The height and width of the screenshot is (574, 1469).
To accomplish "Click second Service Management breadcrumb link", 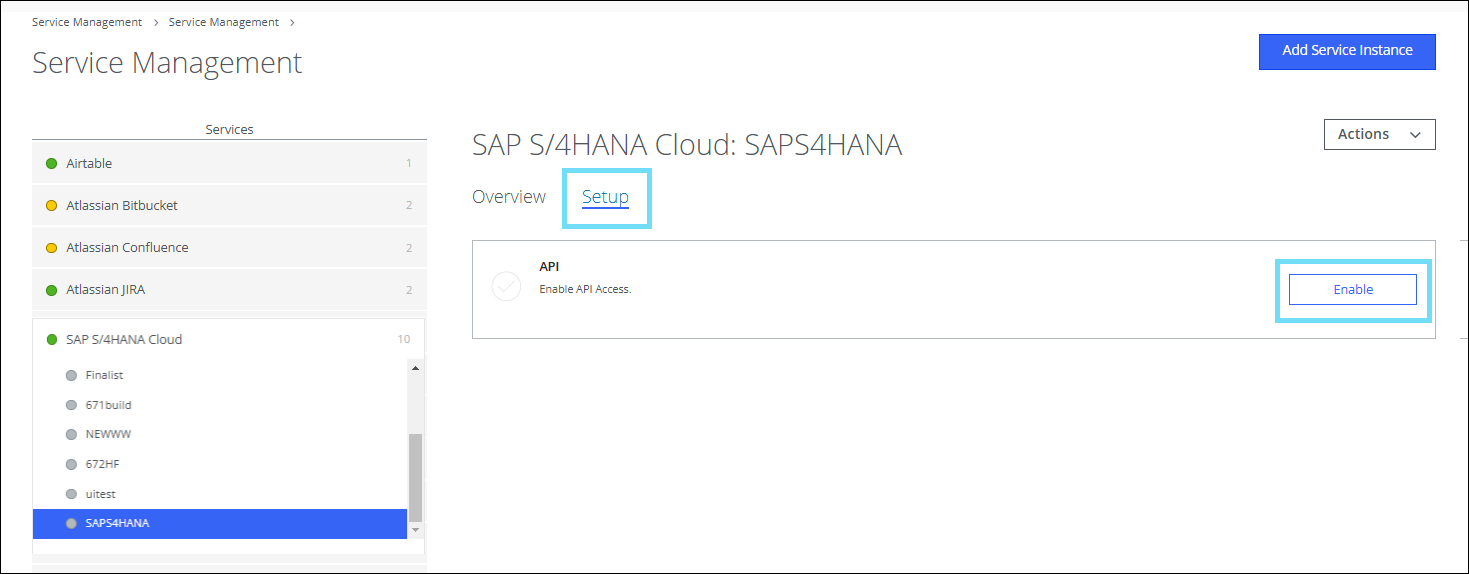I will (224, 22).
